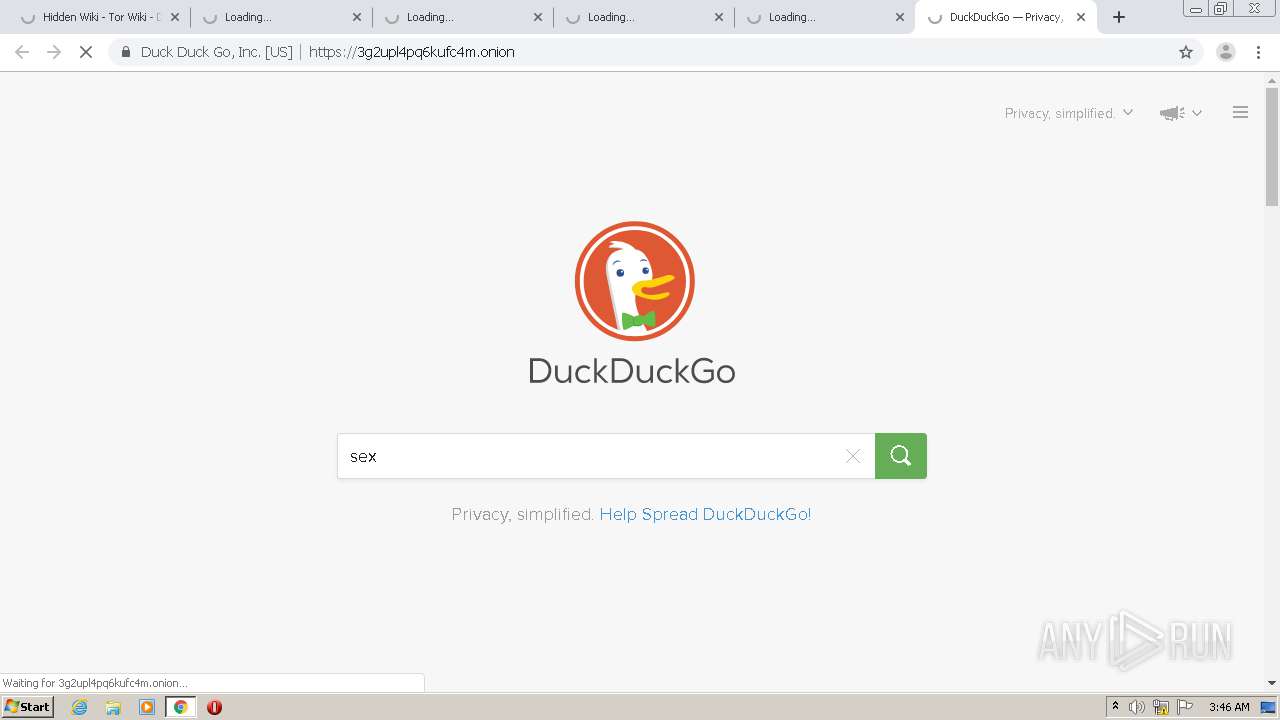Go back with the back arrow
The width and height of the screenshot is (1280, 720).
pyautogui.click(x=22, y=52)
